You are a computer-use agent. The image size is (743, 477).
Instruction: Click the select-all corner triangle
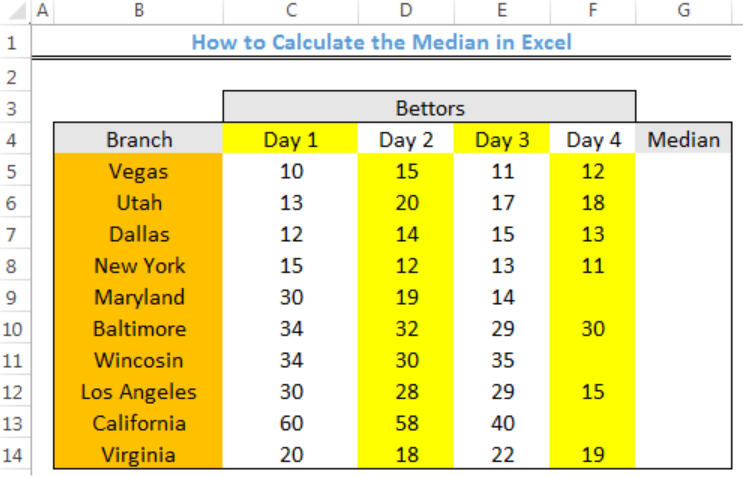tap(17, 11)
